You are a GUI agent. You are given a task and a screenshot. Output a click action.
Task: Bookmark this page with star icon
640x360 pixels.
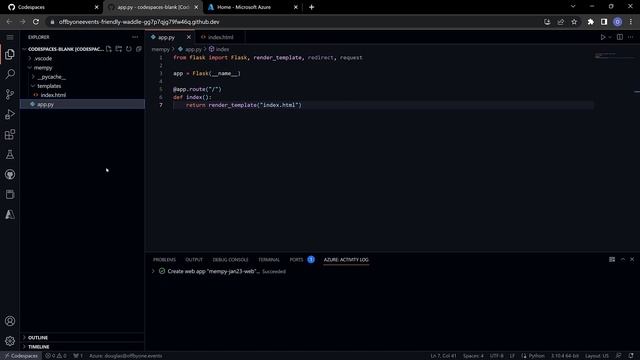574,22
